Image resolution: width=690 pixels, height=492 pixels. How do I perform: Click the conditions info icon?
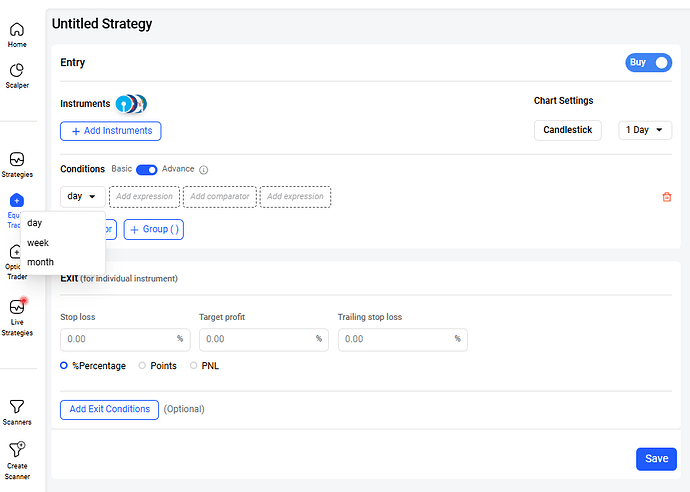(x=203, y=169)
